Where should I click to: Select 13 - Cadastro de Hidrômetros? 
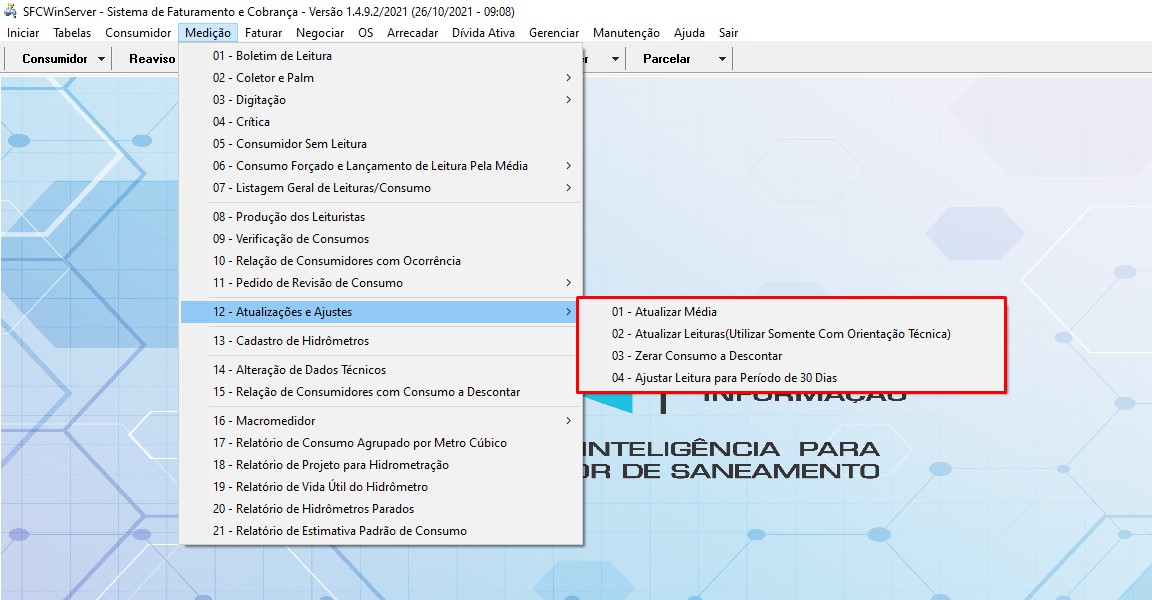point(290,341)
